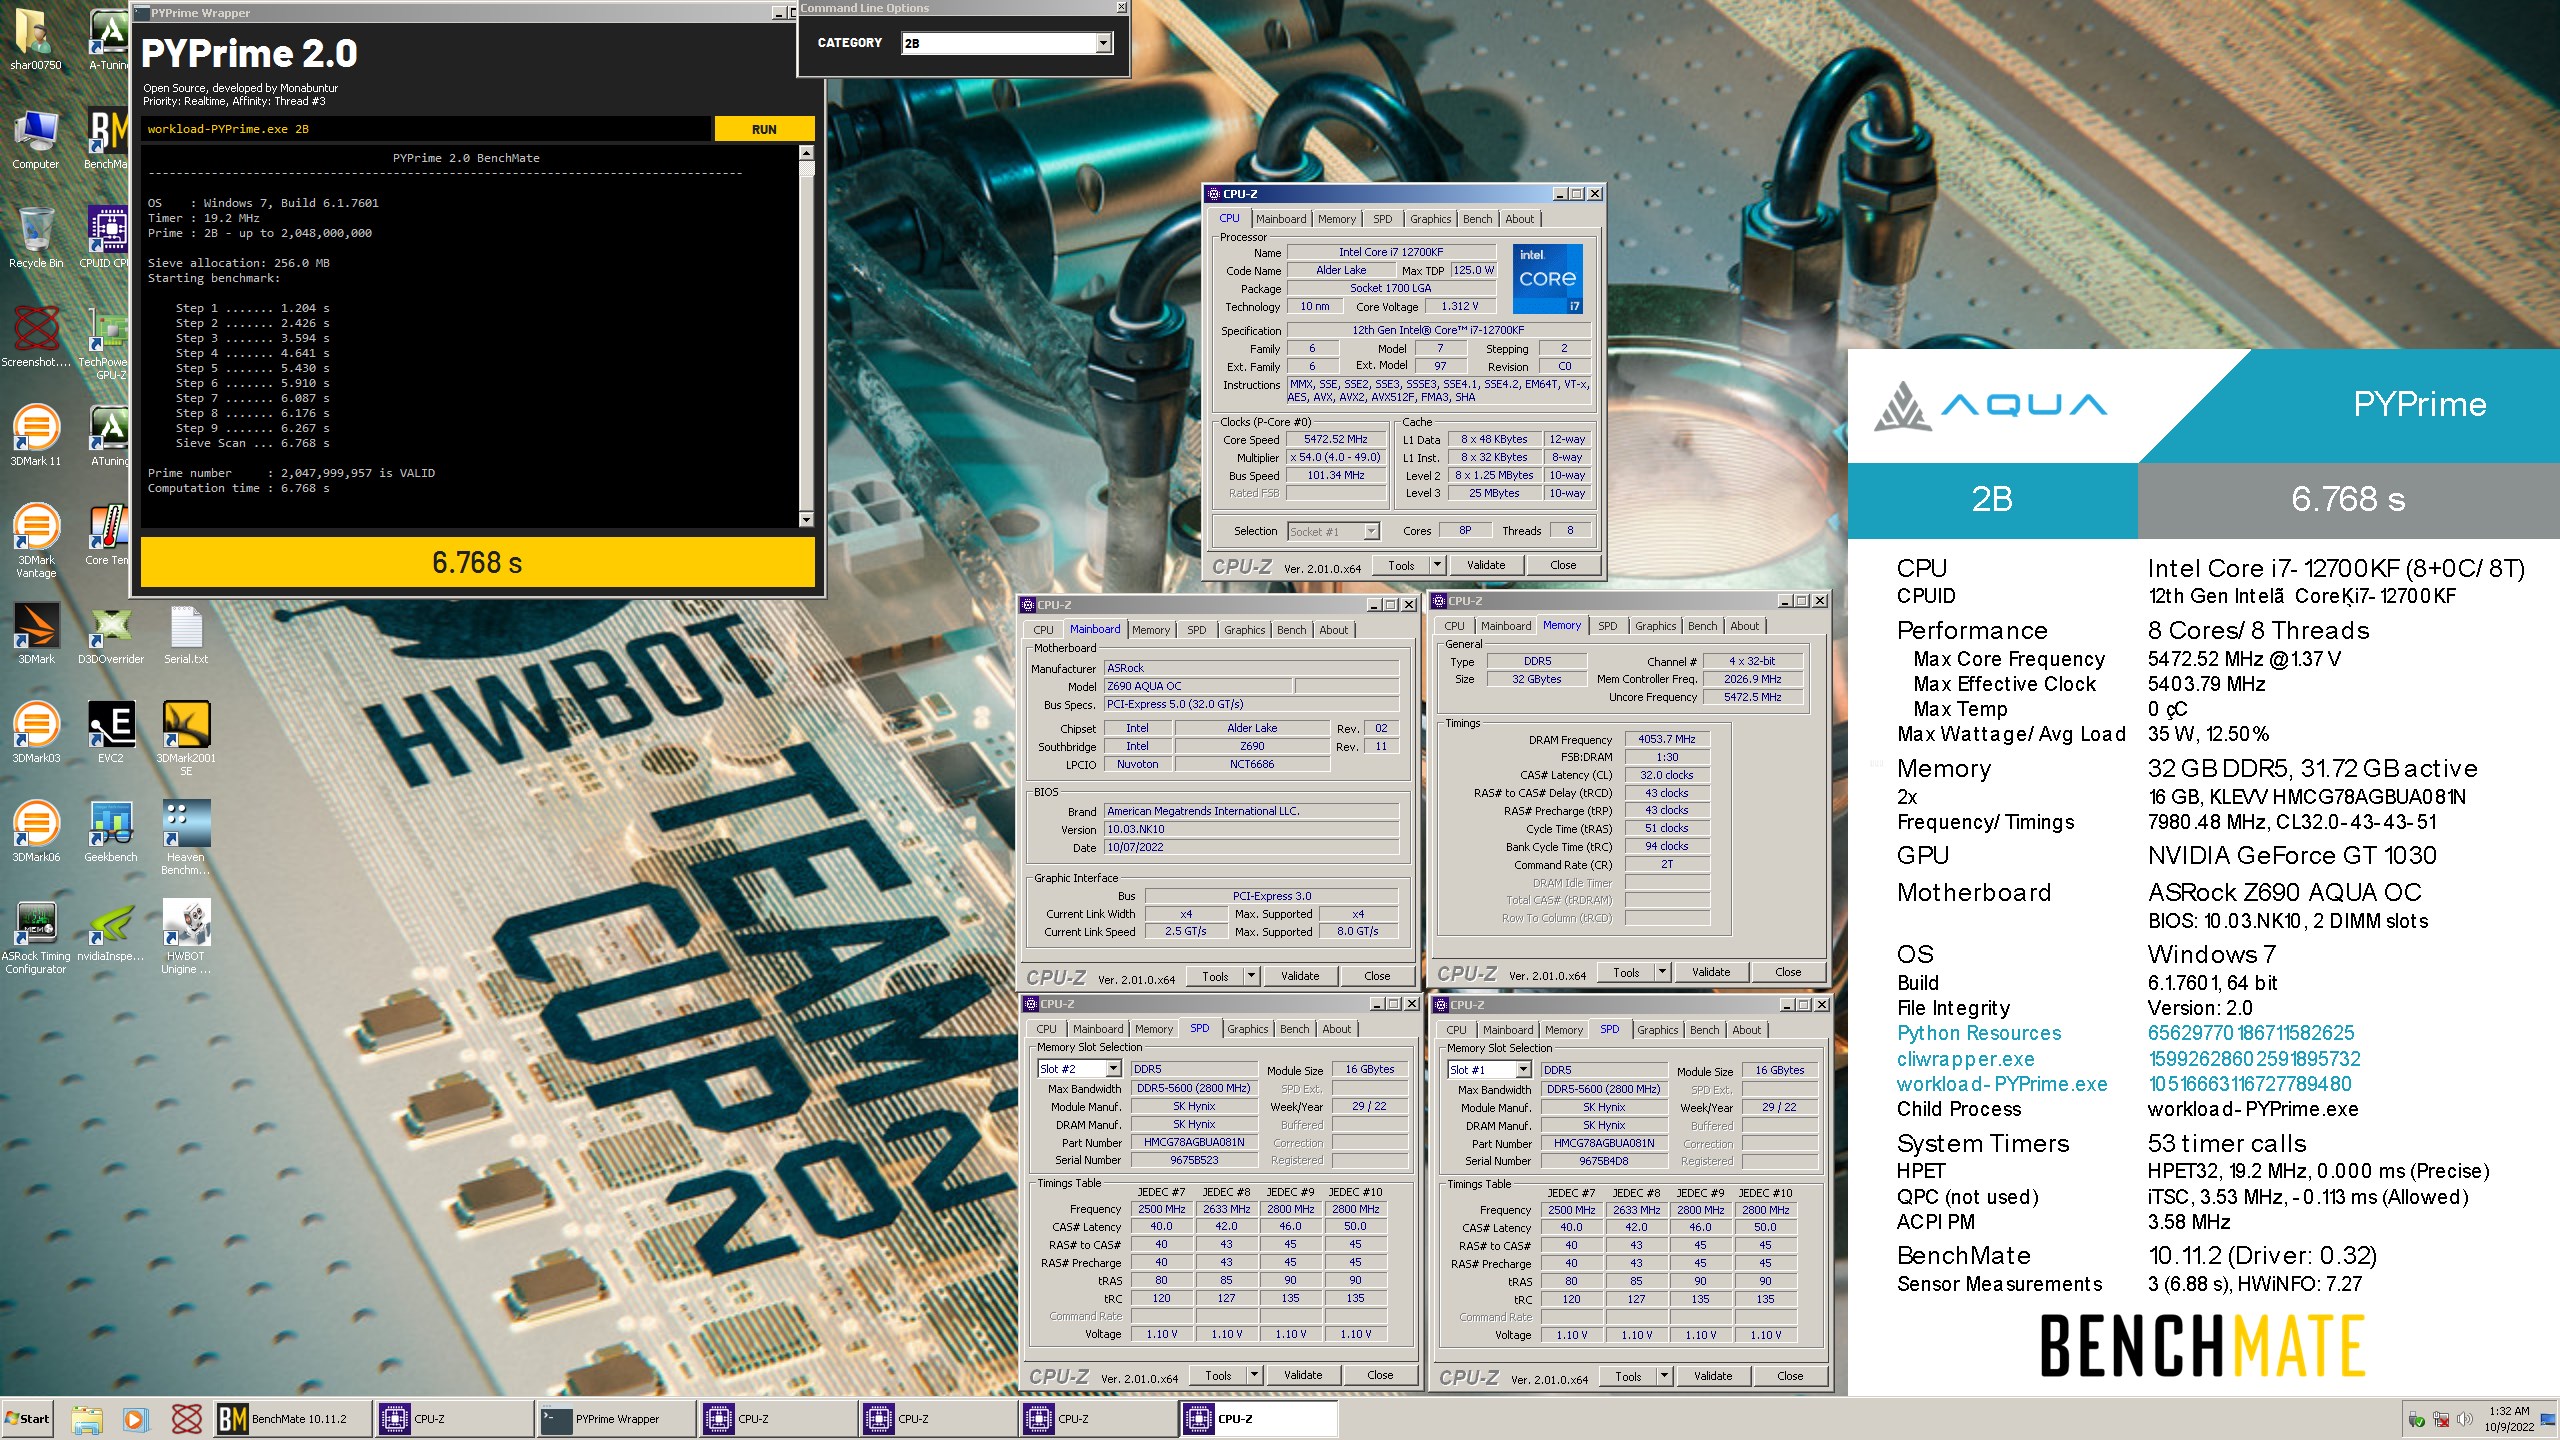Launch 3DMark 11 from the desktop
2560x1440 pixels.
(x=35, y=436)
